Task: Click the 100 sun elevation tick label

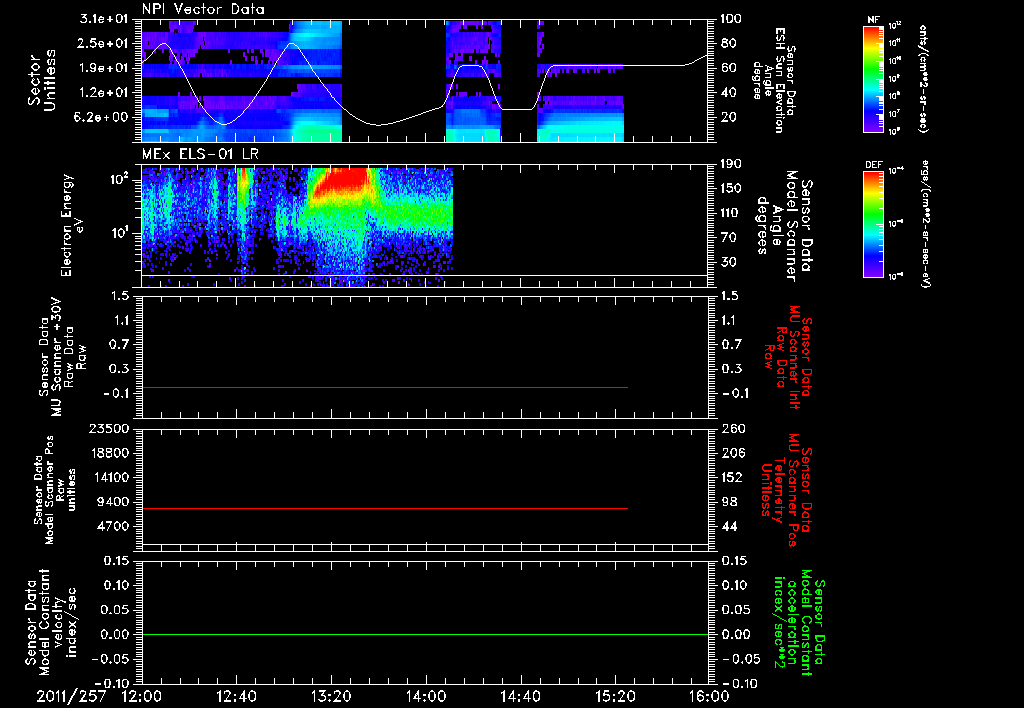Action: [733, 19]
